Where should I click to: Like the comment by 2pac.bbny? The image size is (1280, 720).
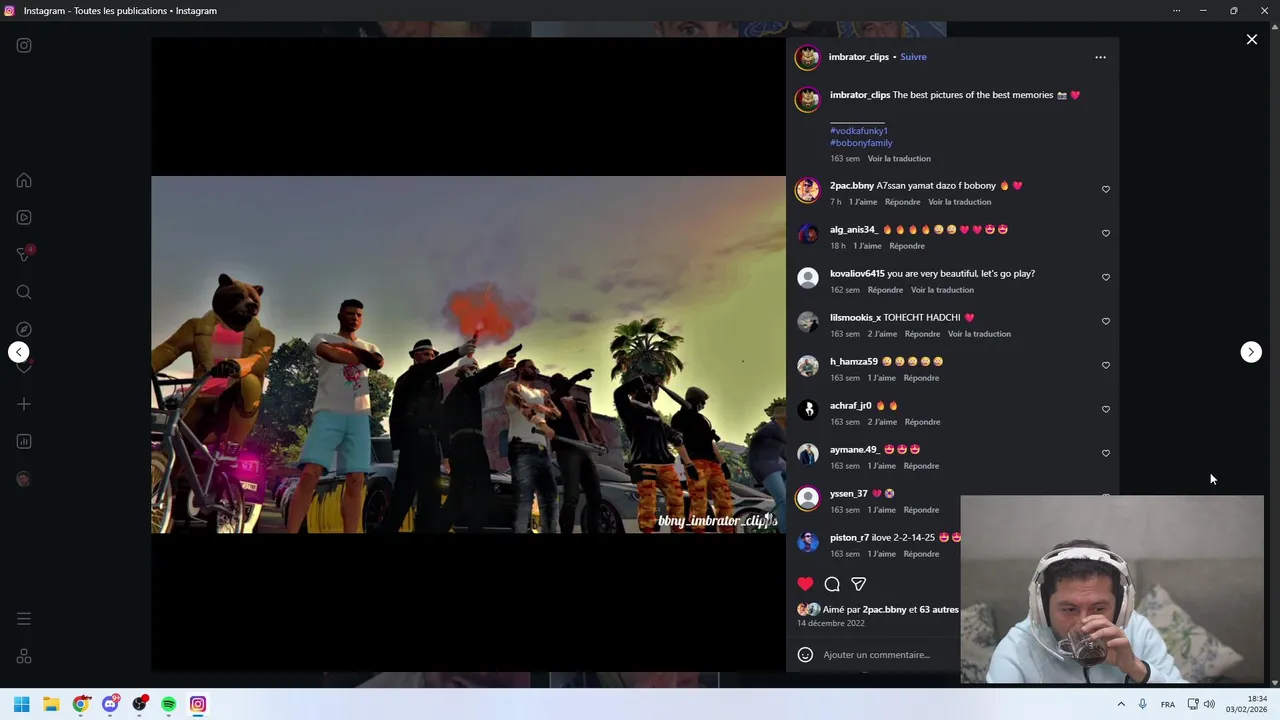(1106, 189)
